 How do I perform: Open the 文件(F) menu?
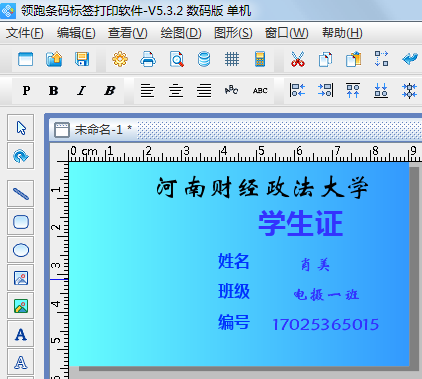point(25,33)
